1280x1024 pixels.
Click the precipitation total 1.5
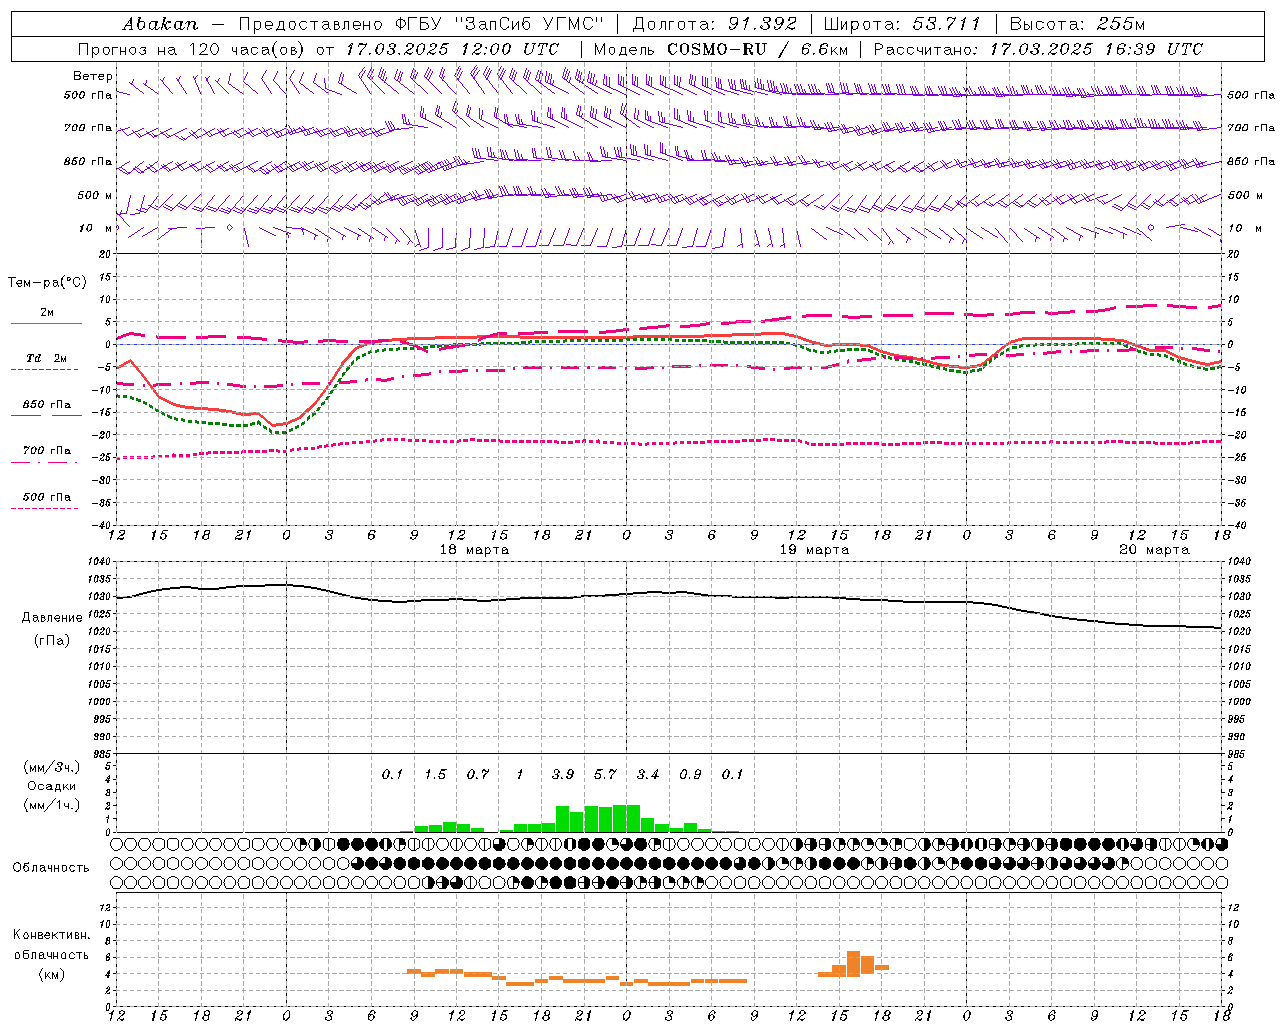pyautogui.click(x=435, y=775)
